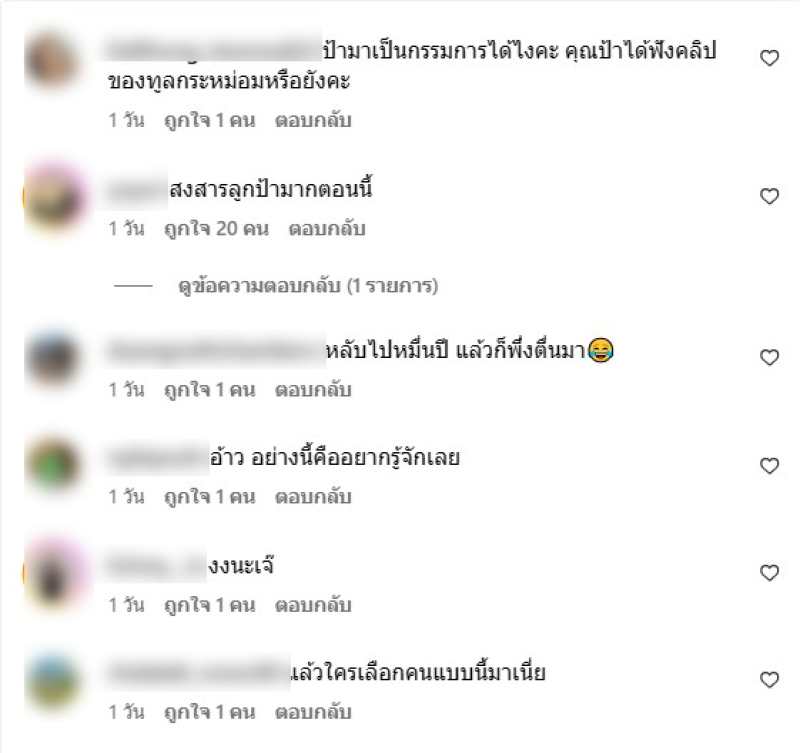Reply to the หลับไปหมื่นปี comment

click(313, 390)
